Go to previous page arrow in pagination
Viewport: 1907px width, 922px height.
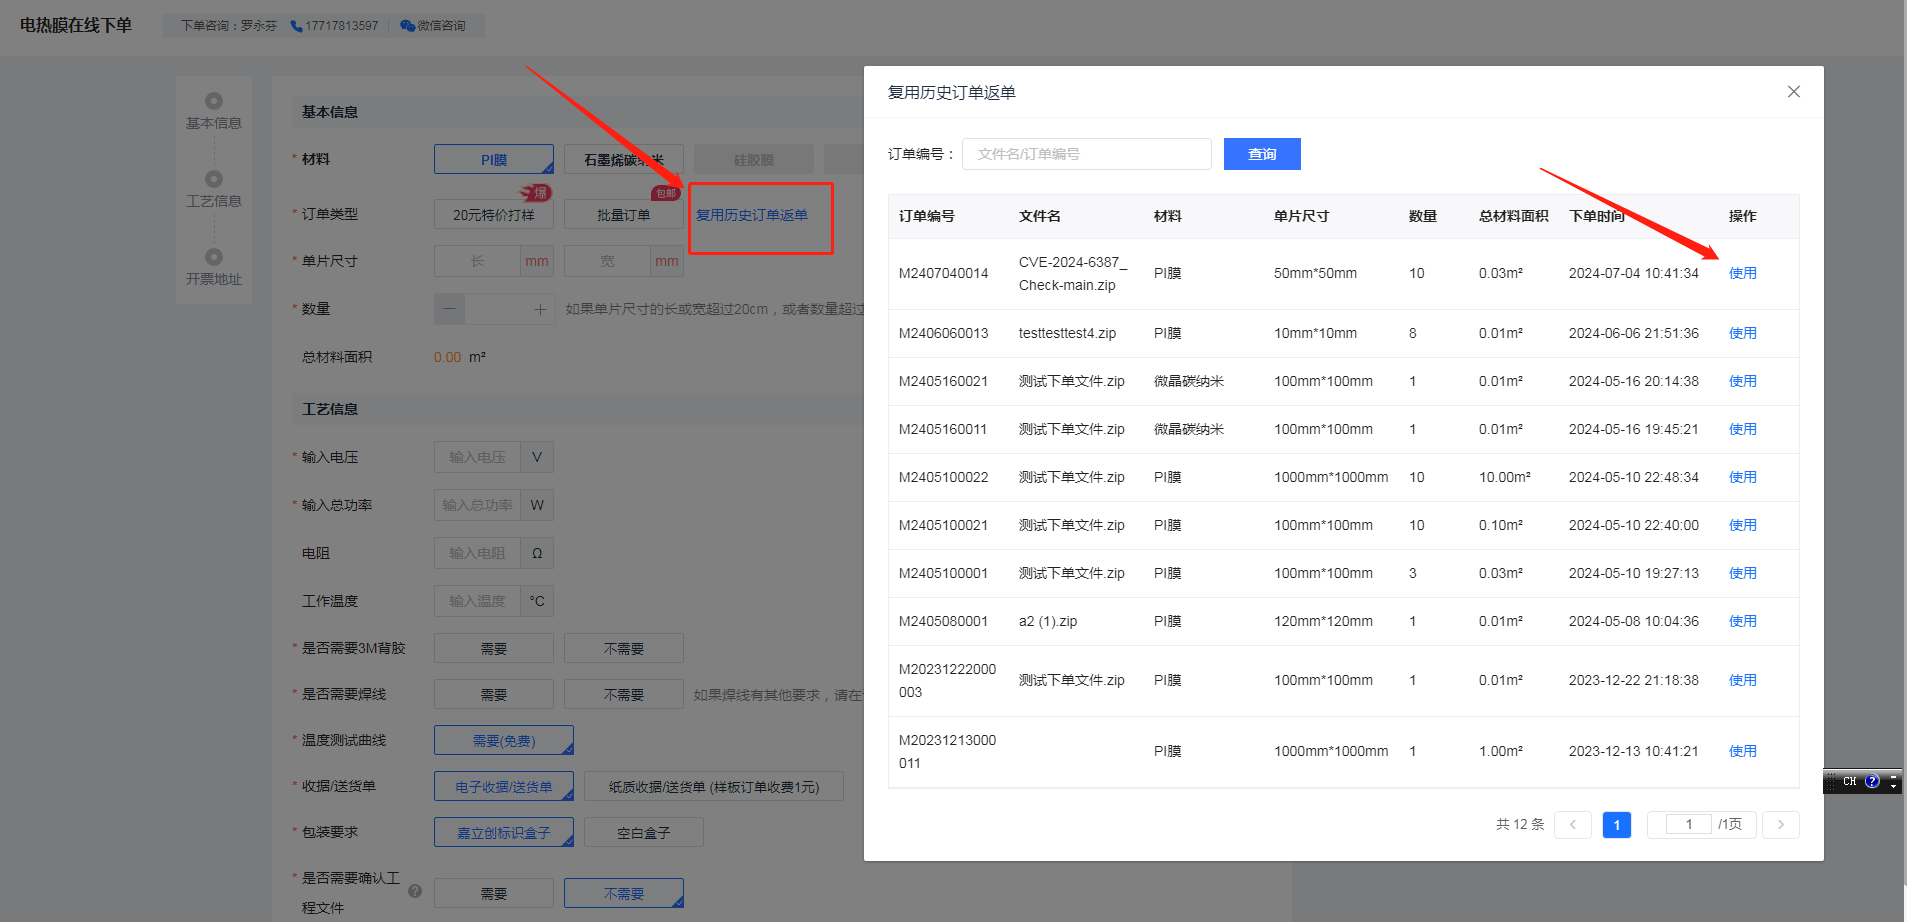[1572, 824]
